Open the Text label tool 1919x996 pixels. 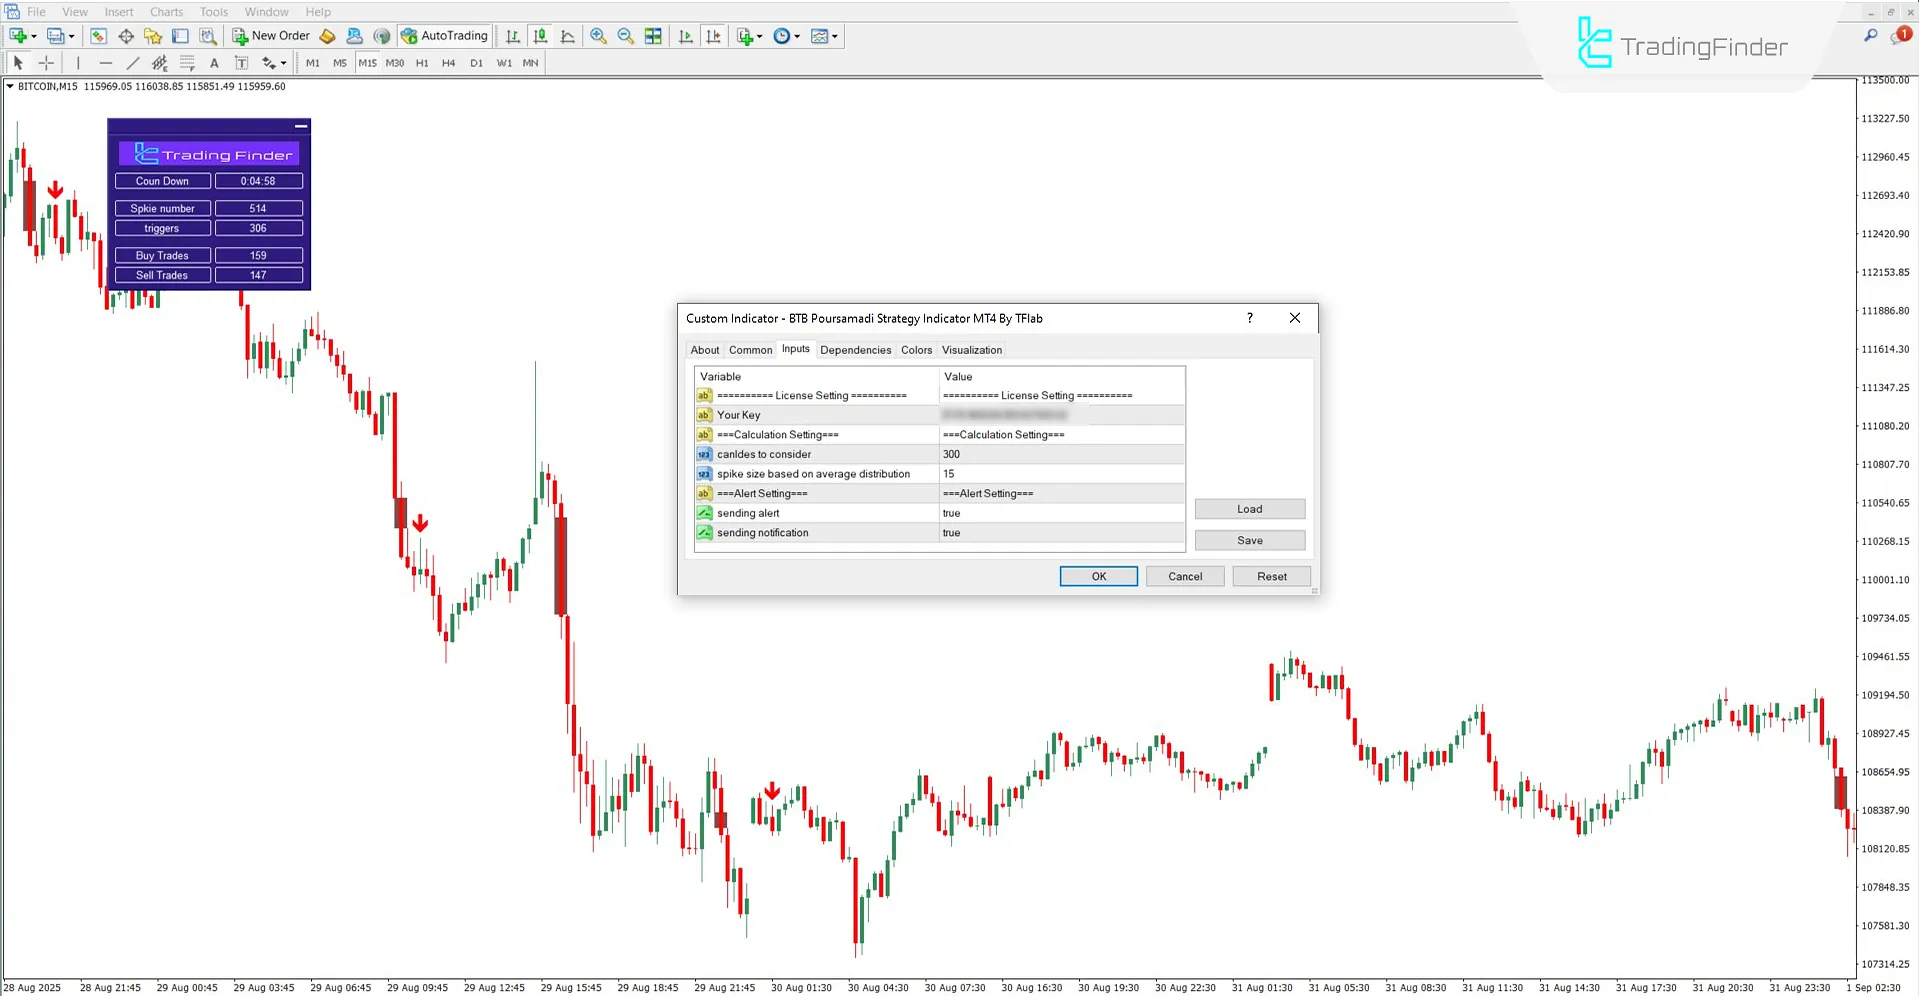point(241,62)
